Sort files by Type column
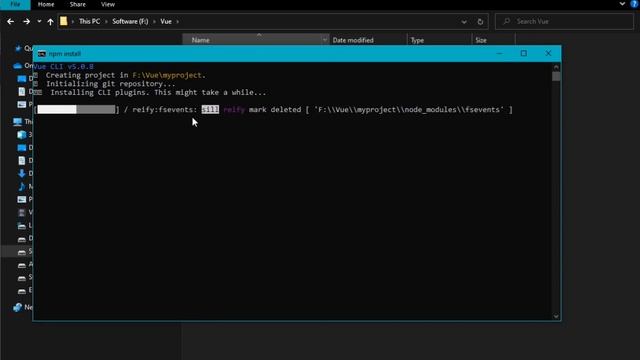 [x=439, y=40]
